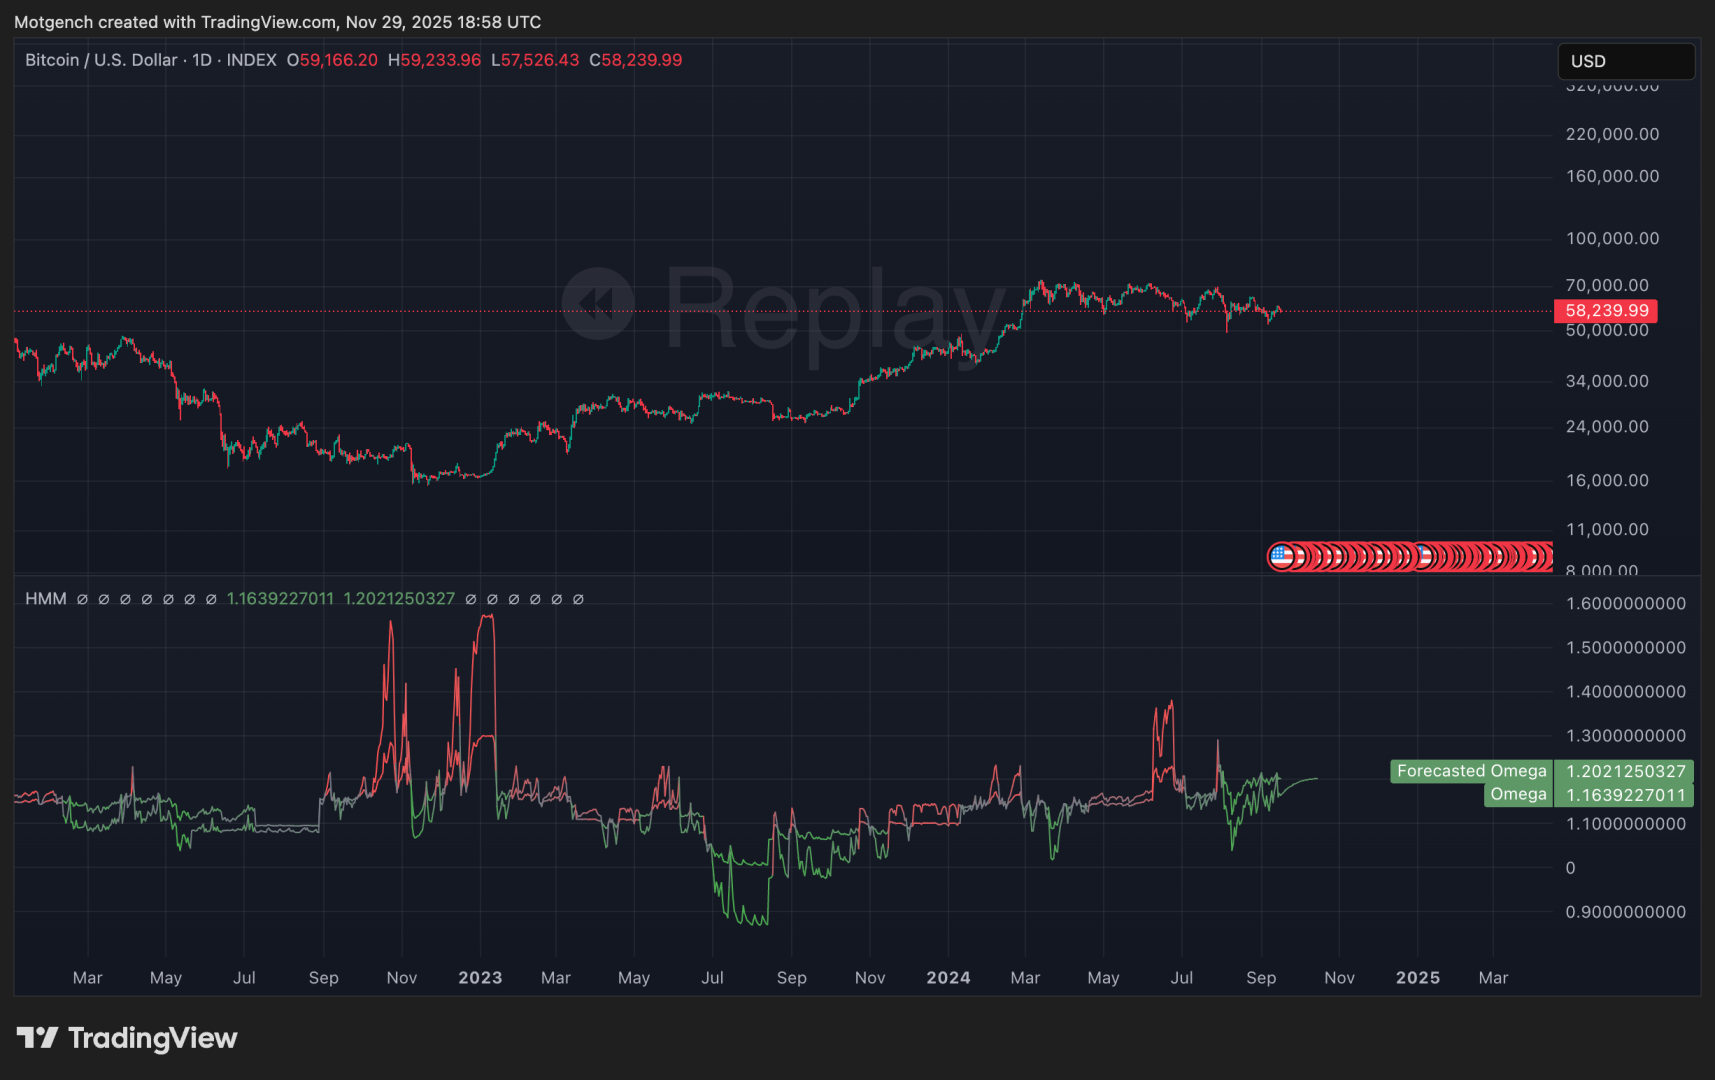Screen dimensions: 1715x1080
Task: Click the 100,000.00 level on the price axis
Action: coord(1612,238)
